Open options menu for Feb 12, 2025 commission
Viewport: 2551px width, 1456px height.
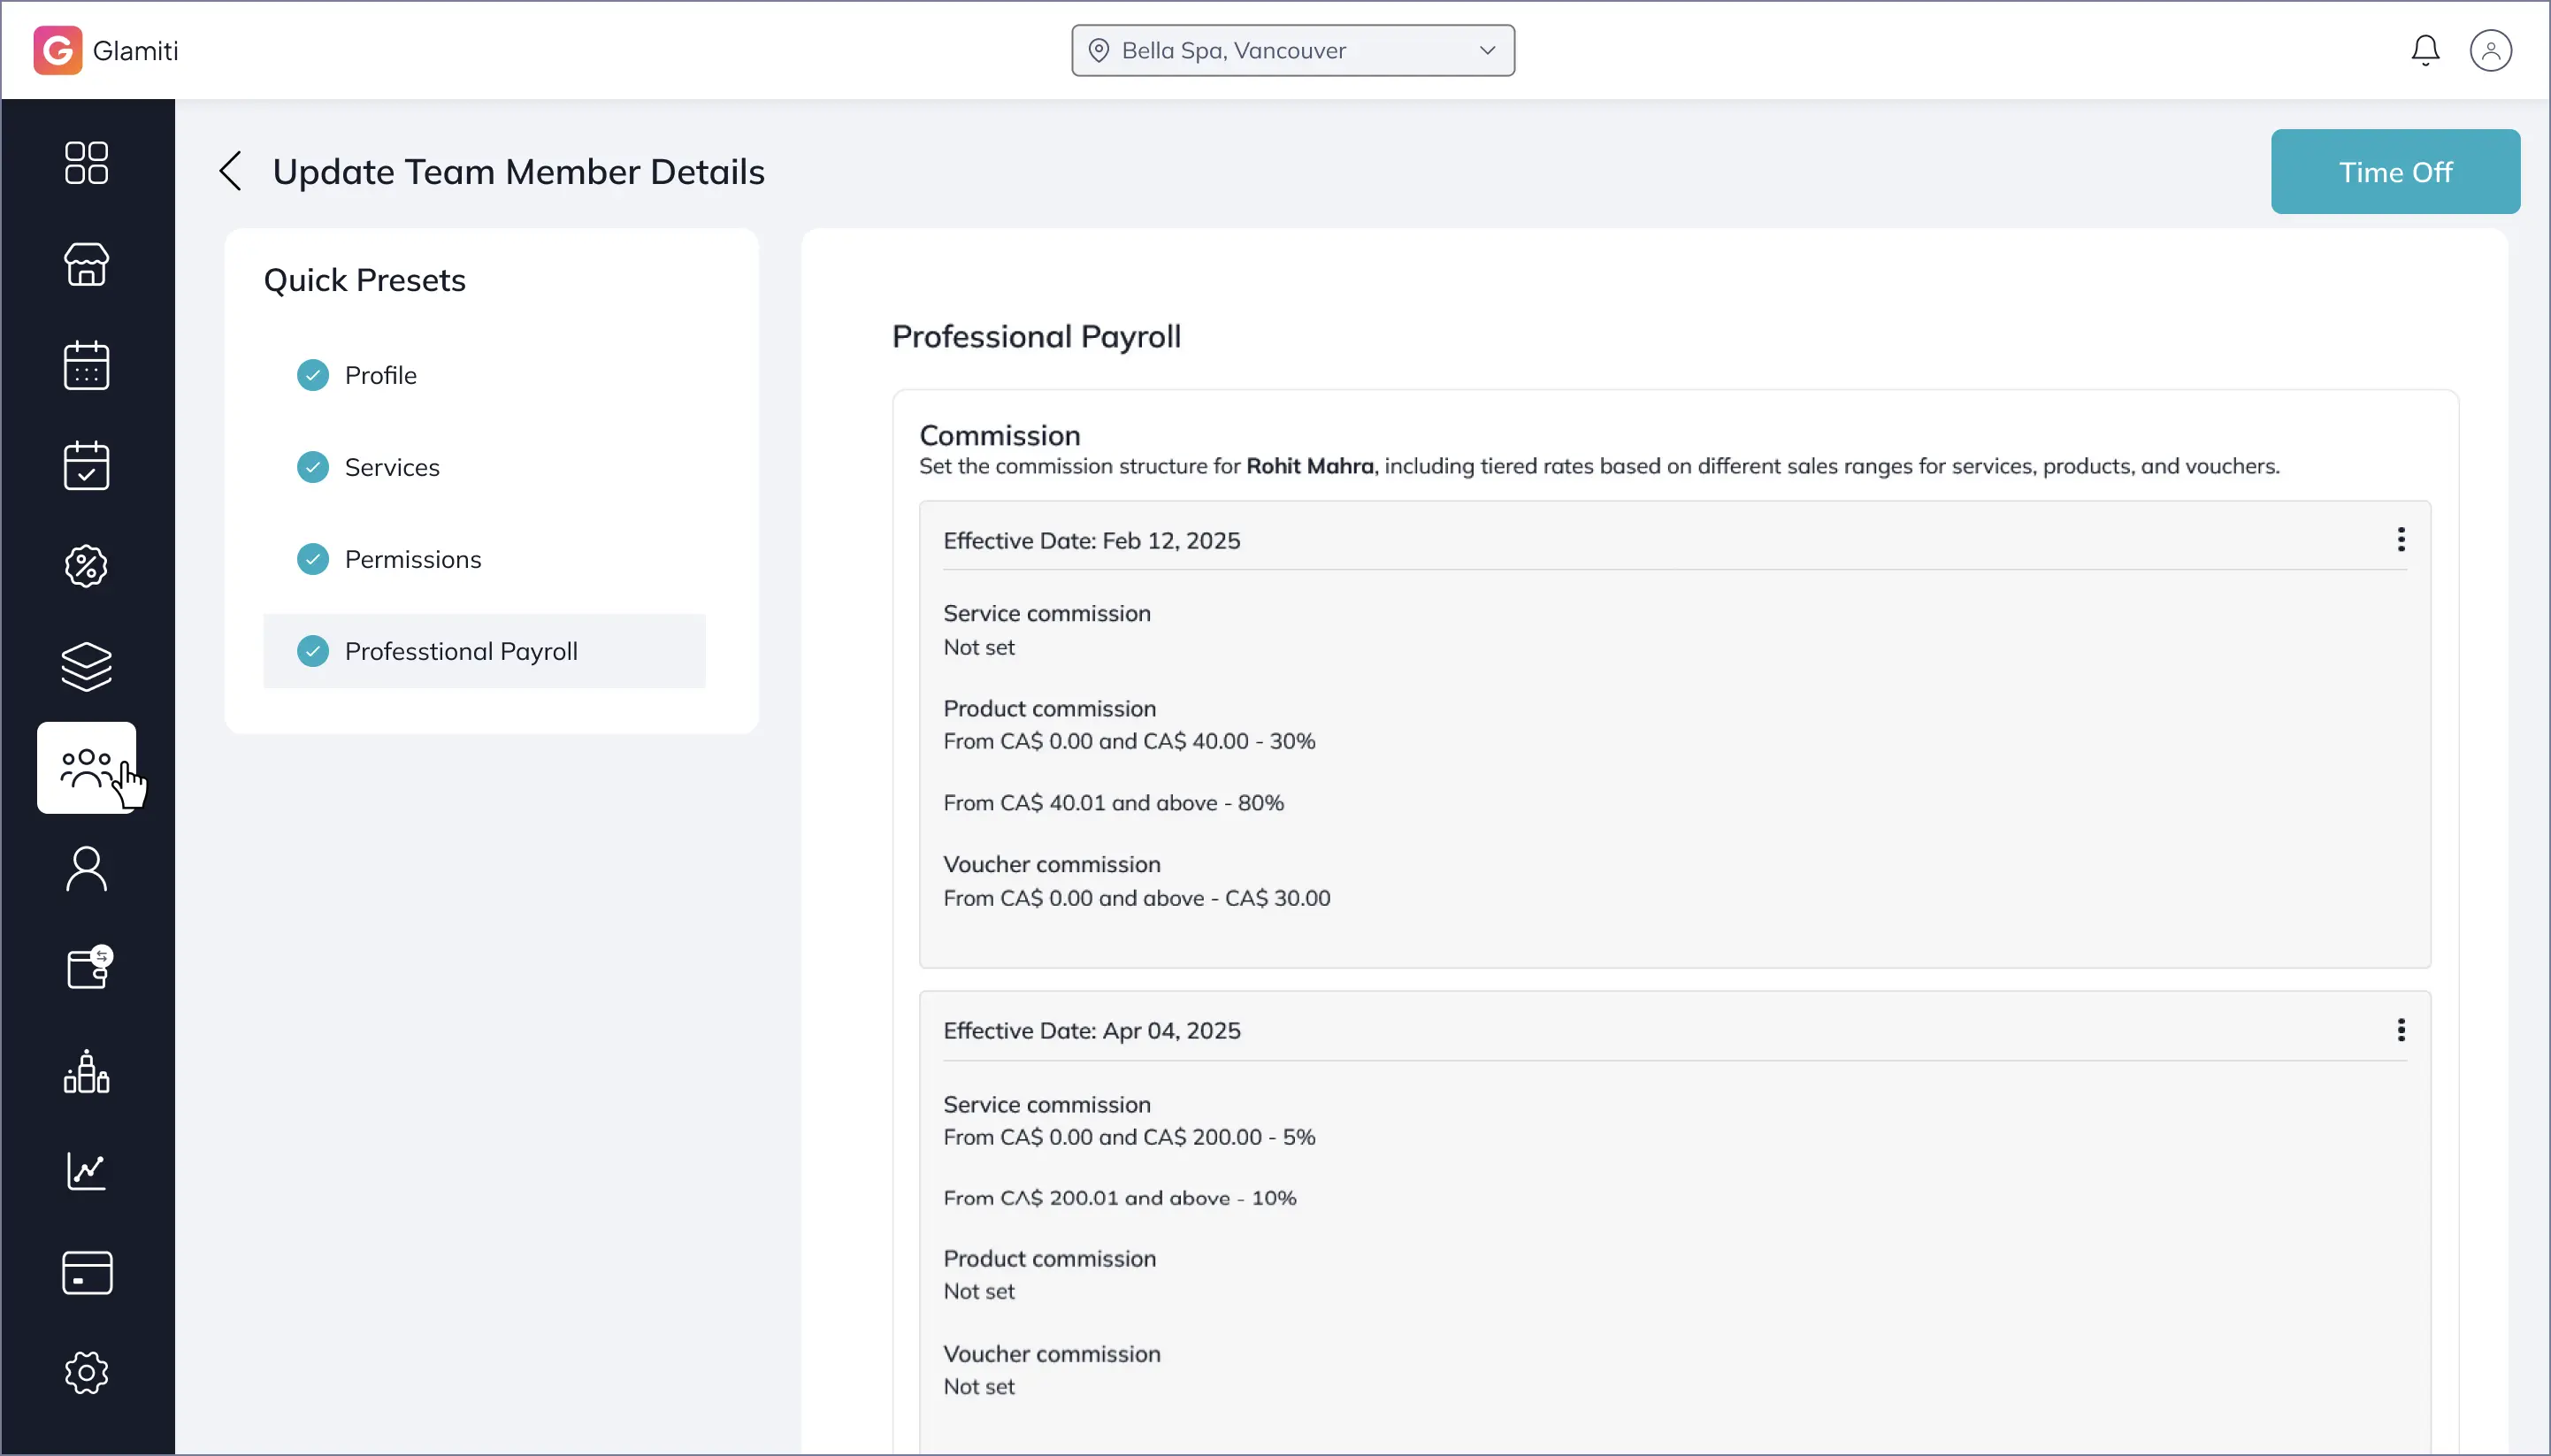[2400, 540]
